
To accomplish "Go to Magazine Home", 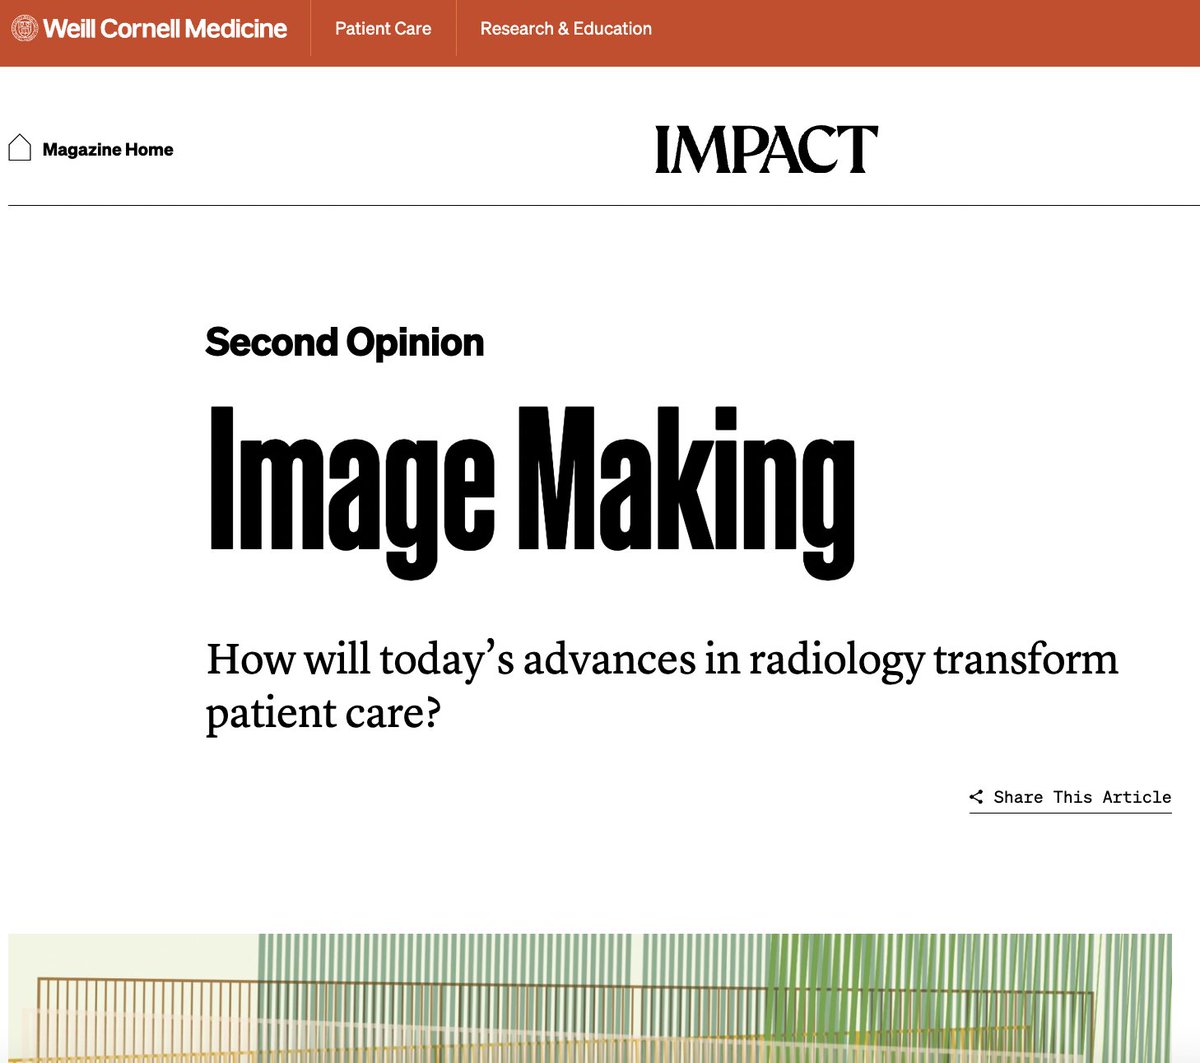I will [x=106, y=148].
